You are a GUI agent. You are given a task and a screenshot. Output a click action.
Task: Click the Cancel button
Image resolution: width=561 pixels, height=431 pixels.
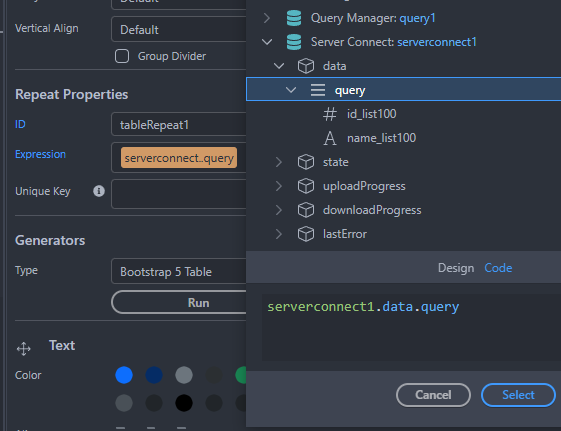pos(433,395)
